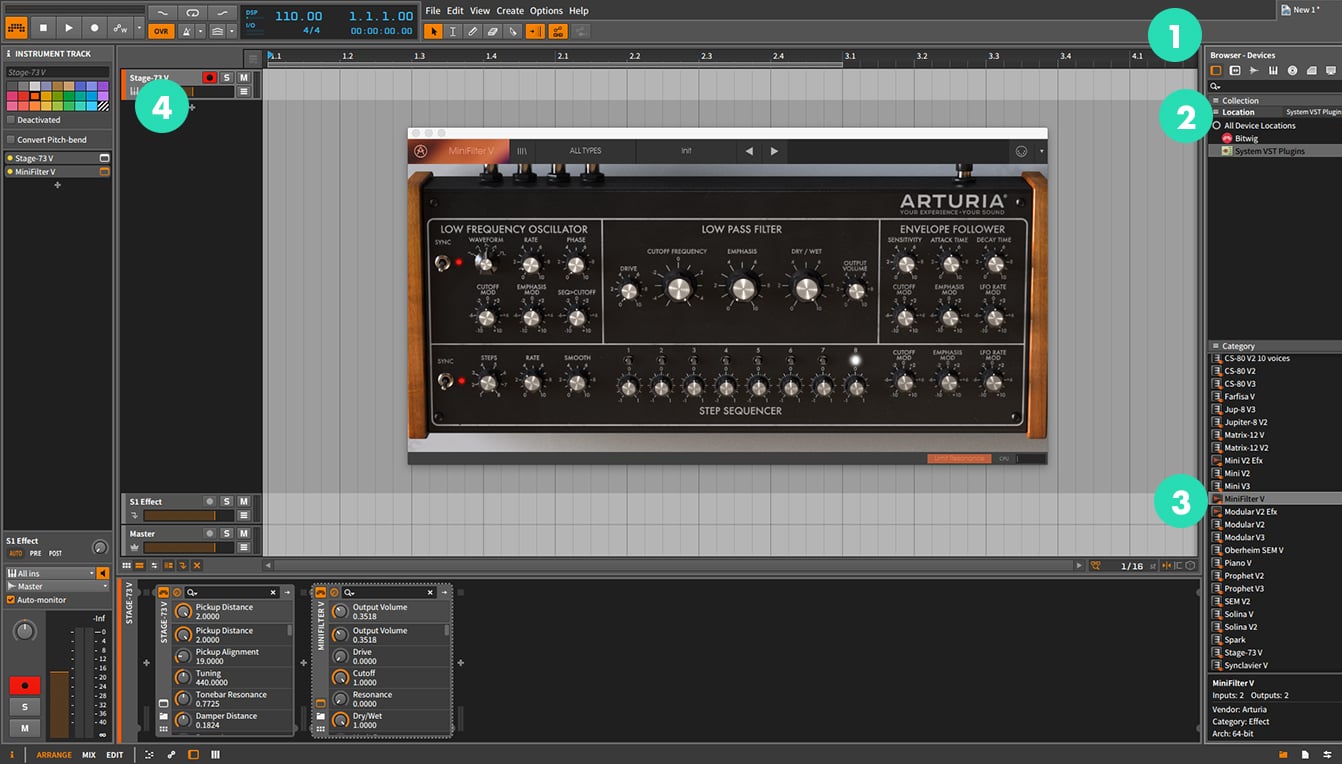Click the S1 Effect track volume slider
This screenshot has height=764, width=1342.
point(188,515)
